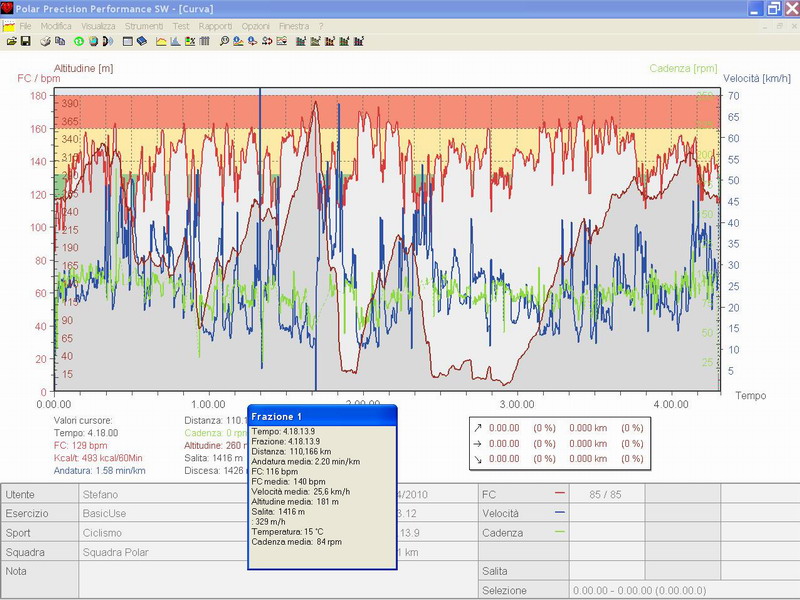Click the blue book toolbar icon
The height and width of the screenshot is (600, 800).
(142, 41)
